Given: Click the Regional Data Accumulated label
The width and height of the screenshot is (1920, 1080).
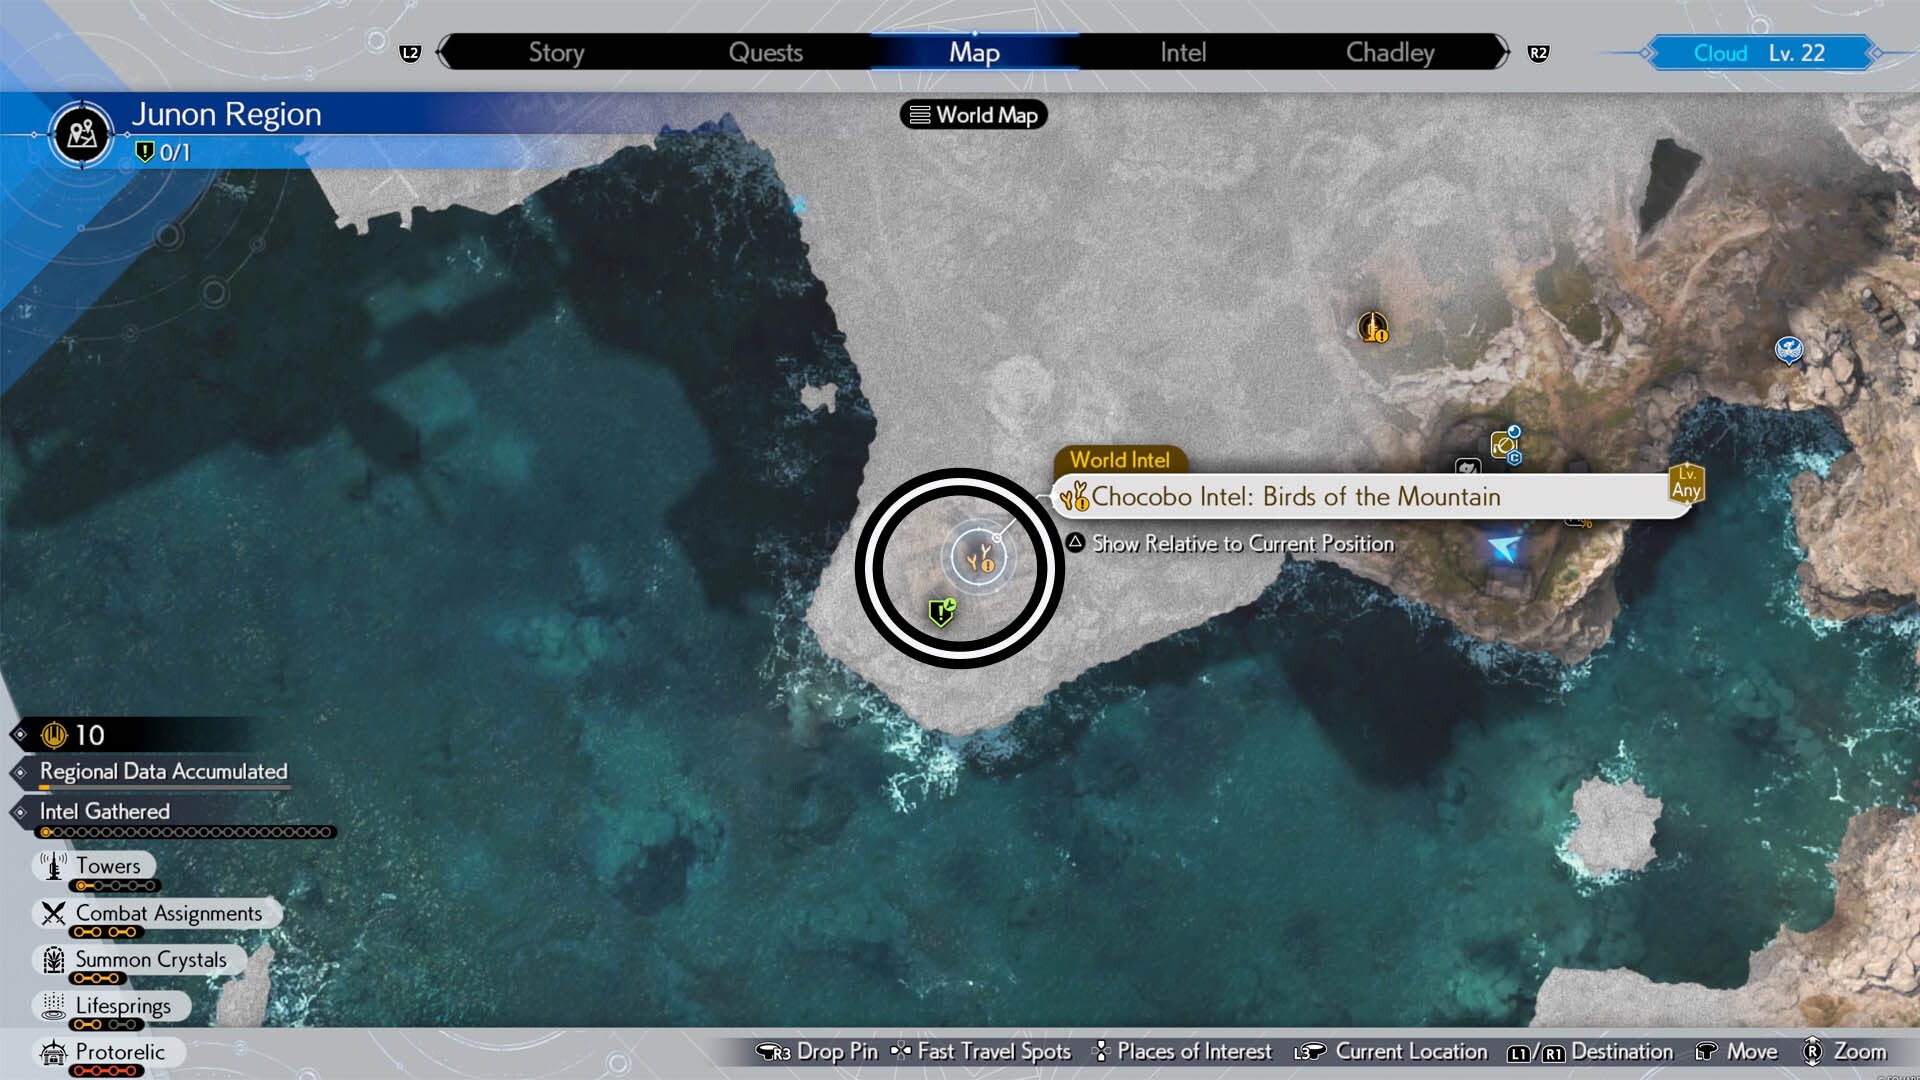Looking at the screenshot, I should pos(164,771).
